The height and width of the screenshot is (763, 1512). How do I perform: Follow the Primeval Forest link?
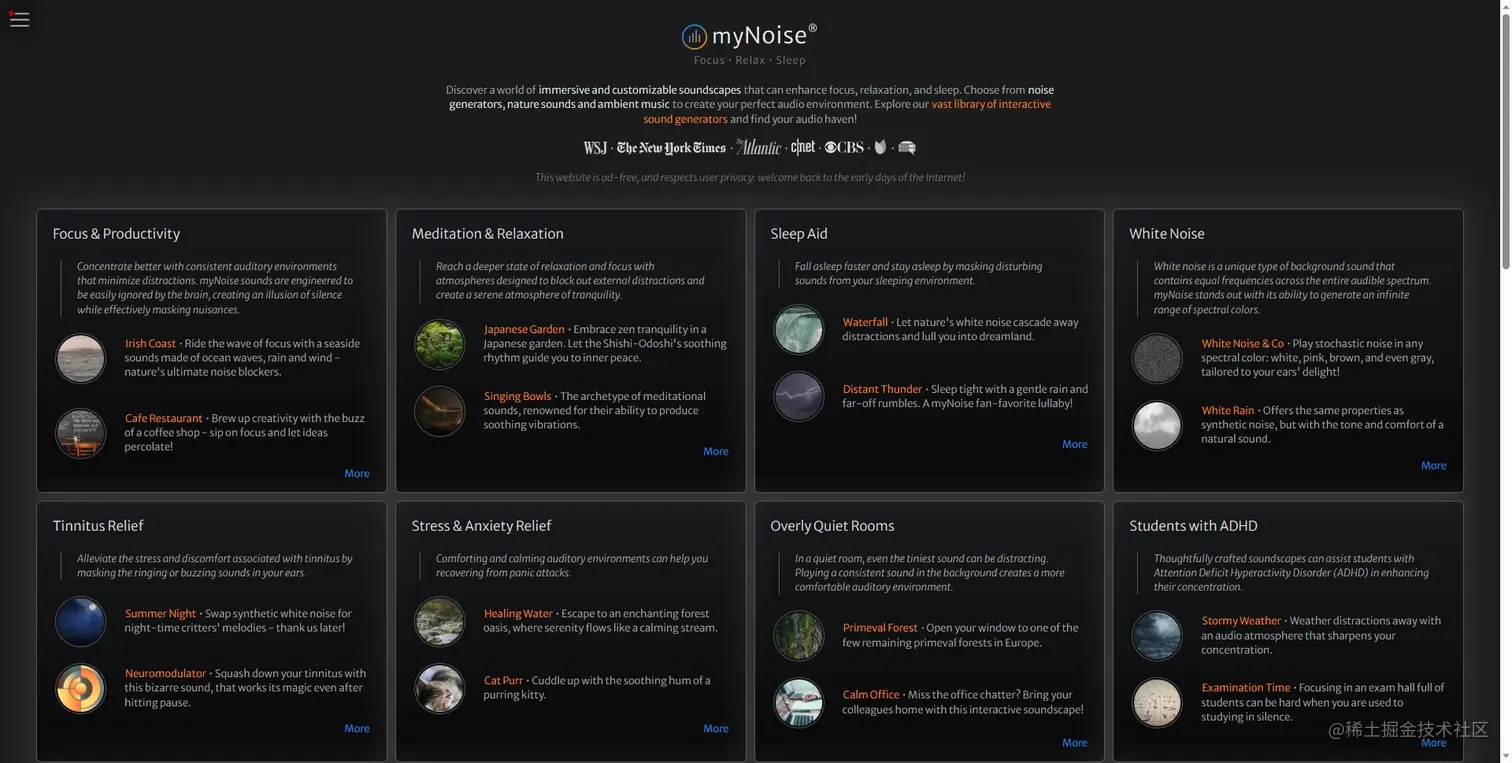tap(880, 628)
